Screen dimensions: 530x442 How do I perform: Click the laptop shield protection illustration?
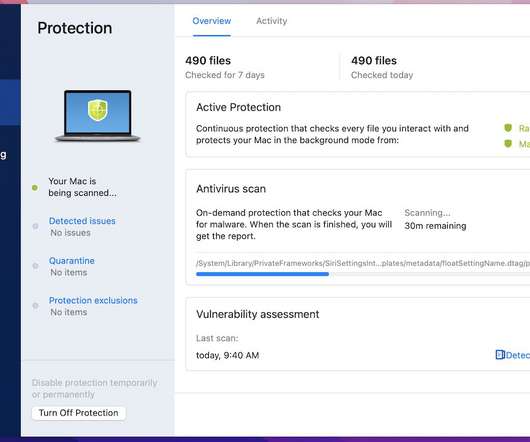coord(98,116)
